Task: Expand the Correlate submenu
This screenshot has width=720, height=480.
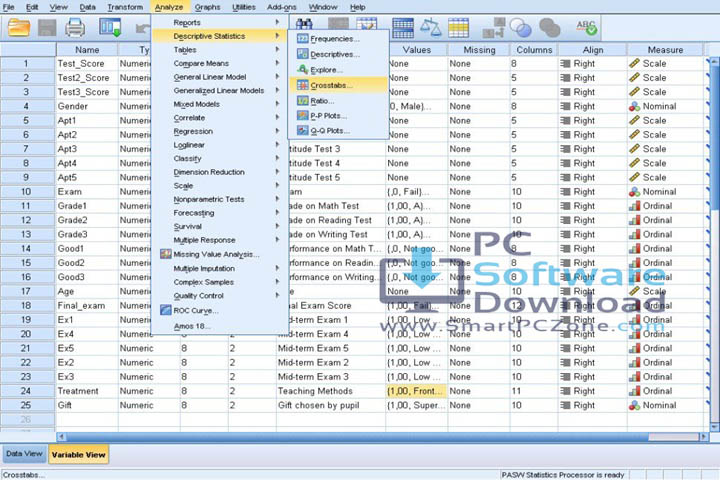Action: tap(219, 118)
